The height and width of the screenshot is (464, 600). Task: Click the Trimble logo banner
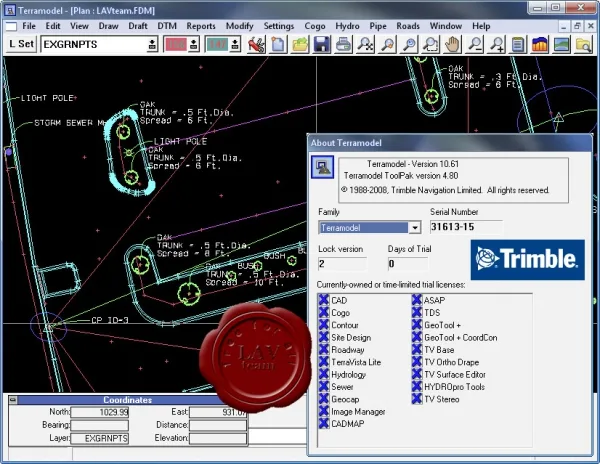527,260
